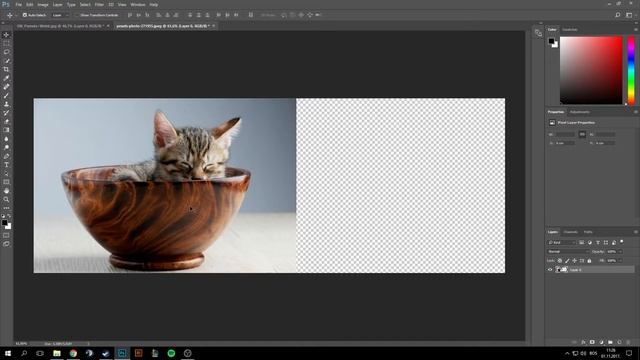
Task: Open the Image menu
Action: point(43,4)
